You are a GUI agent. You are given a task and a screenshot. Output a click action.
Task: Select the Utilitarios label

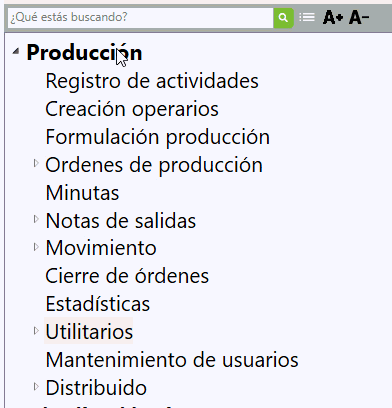pos(89,331)
